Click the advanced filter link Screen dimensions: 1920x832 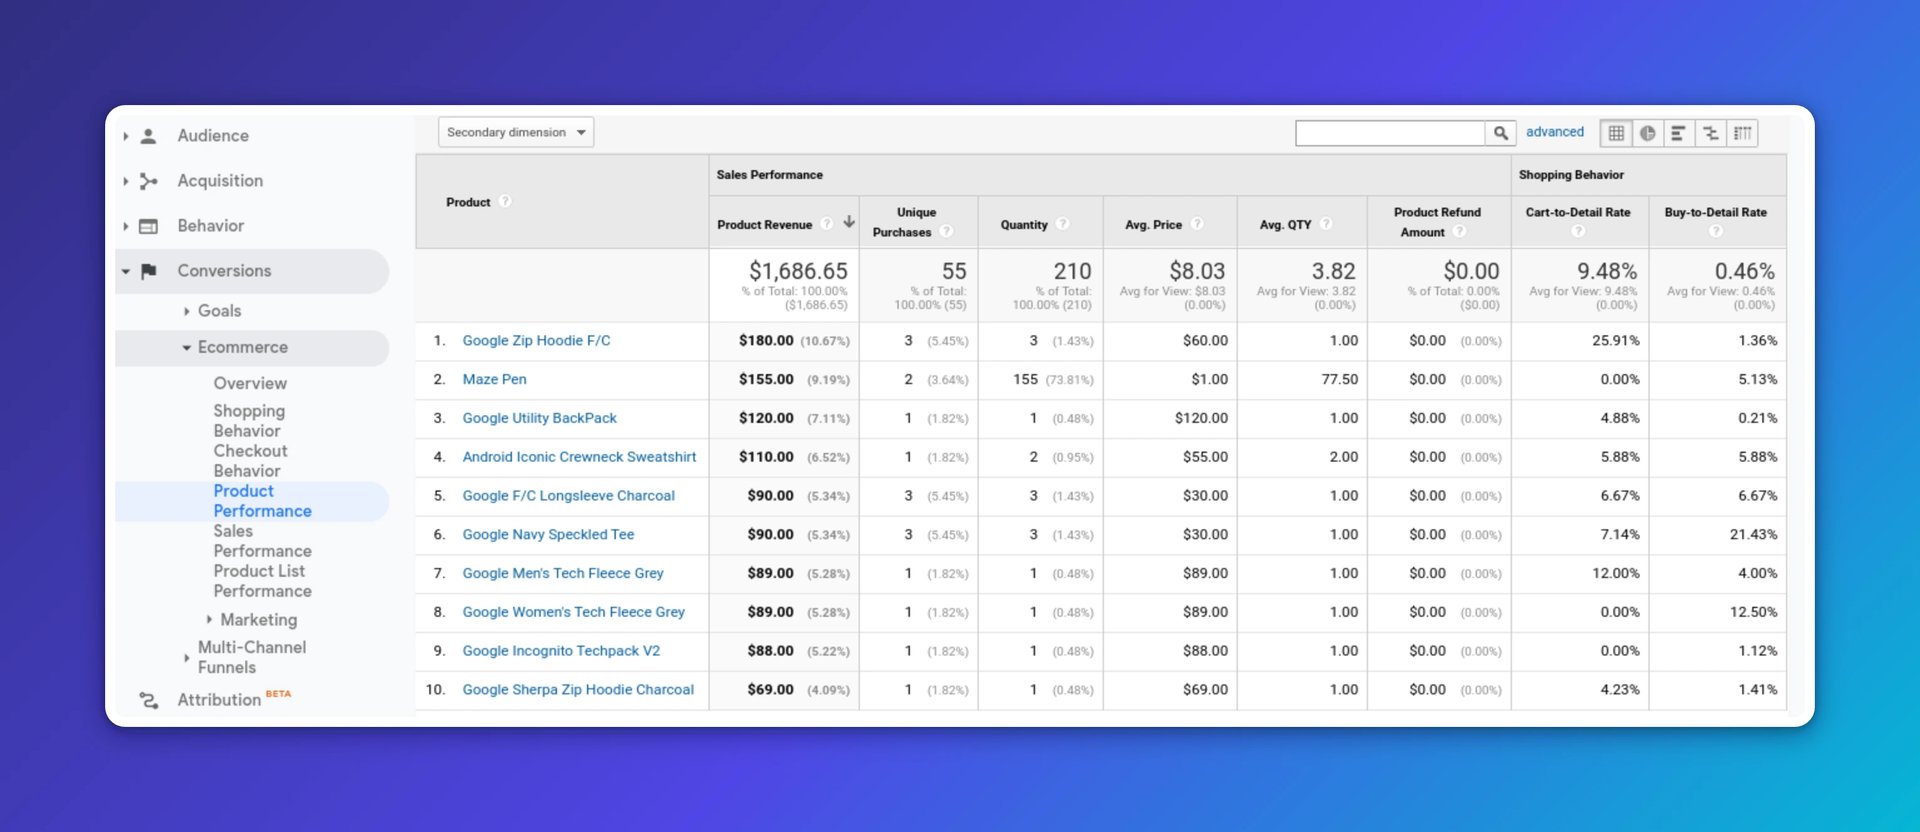click(1555, 132)
